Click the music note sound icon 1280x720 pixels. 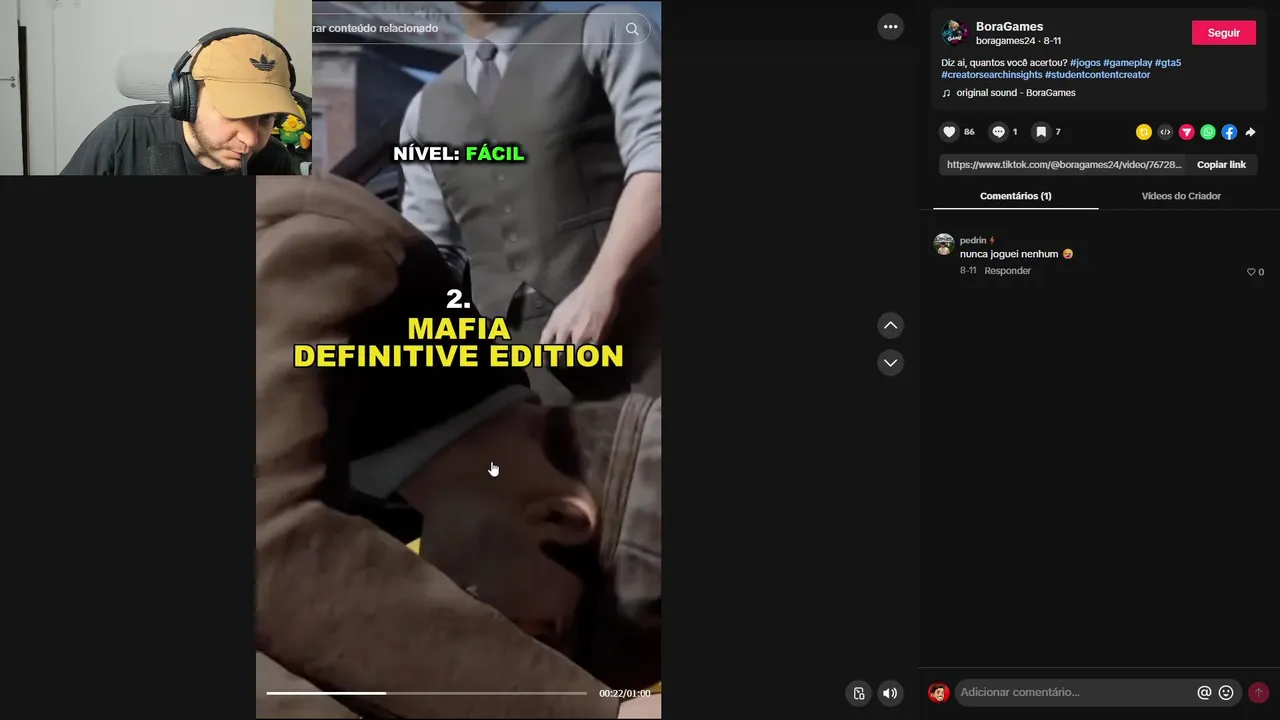click(x=946, y=93)
